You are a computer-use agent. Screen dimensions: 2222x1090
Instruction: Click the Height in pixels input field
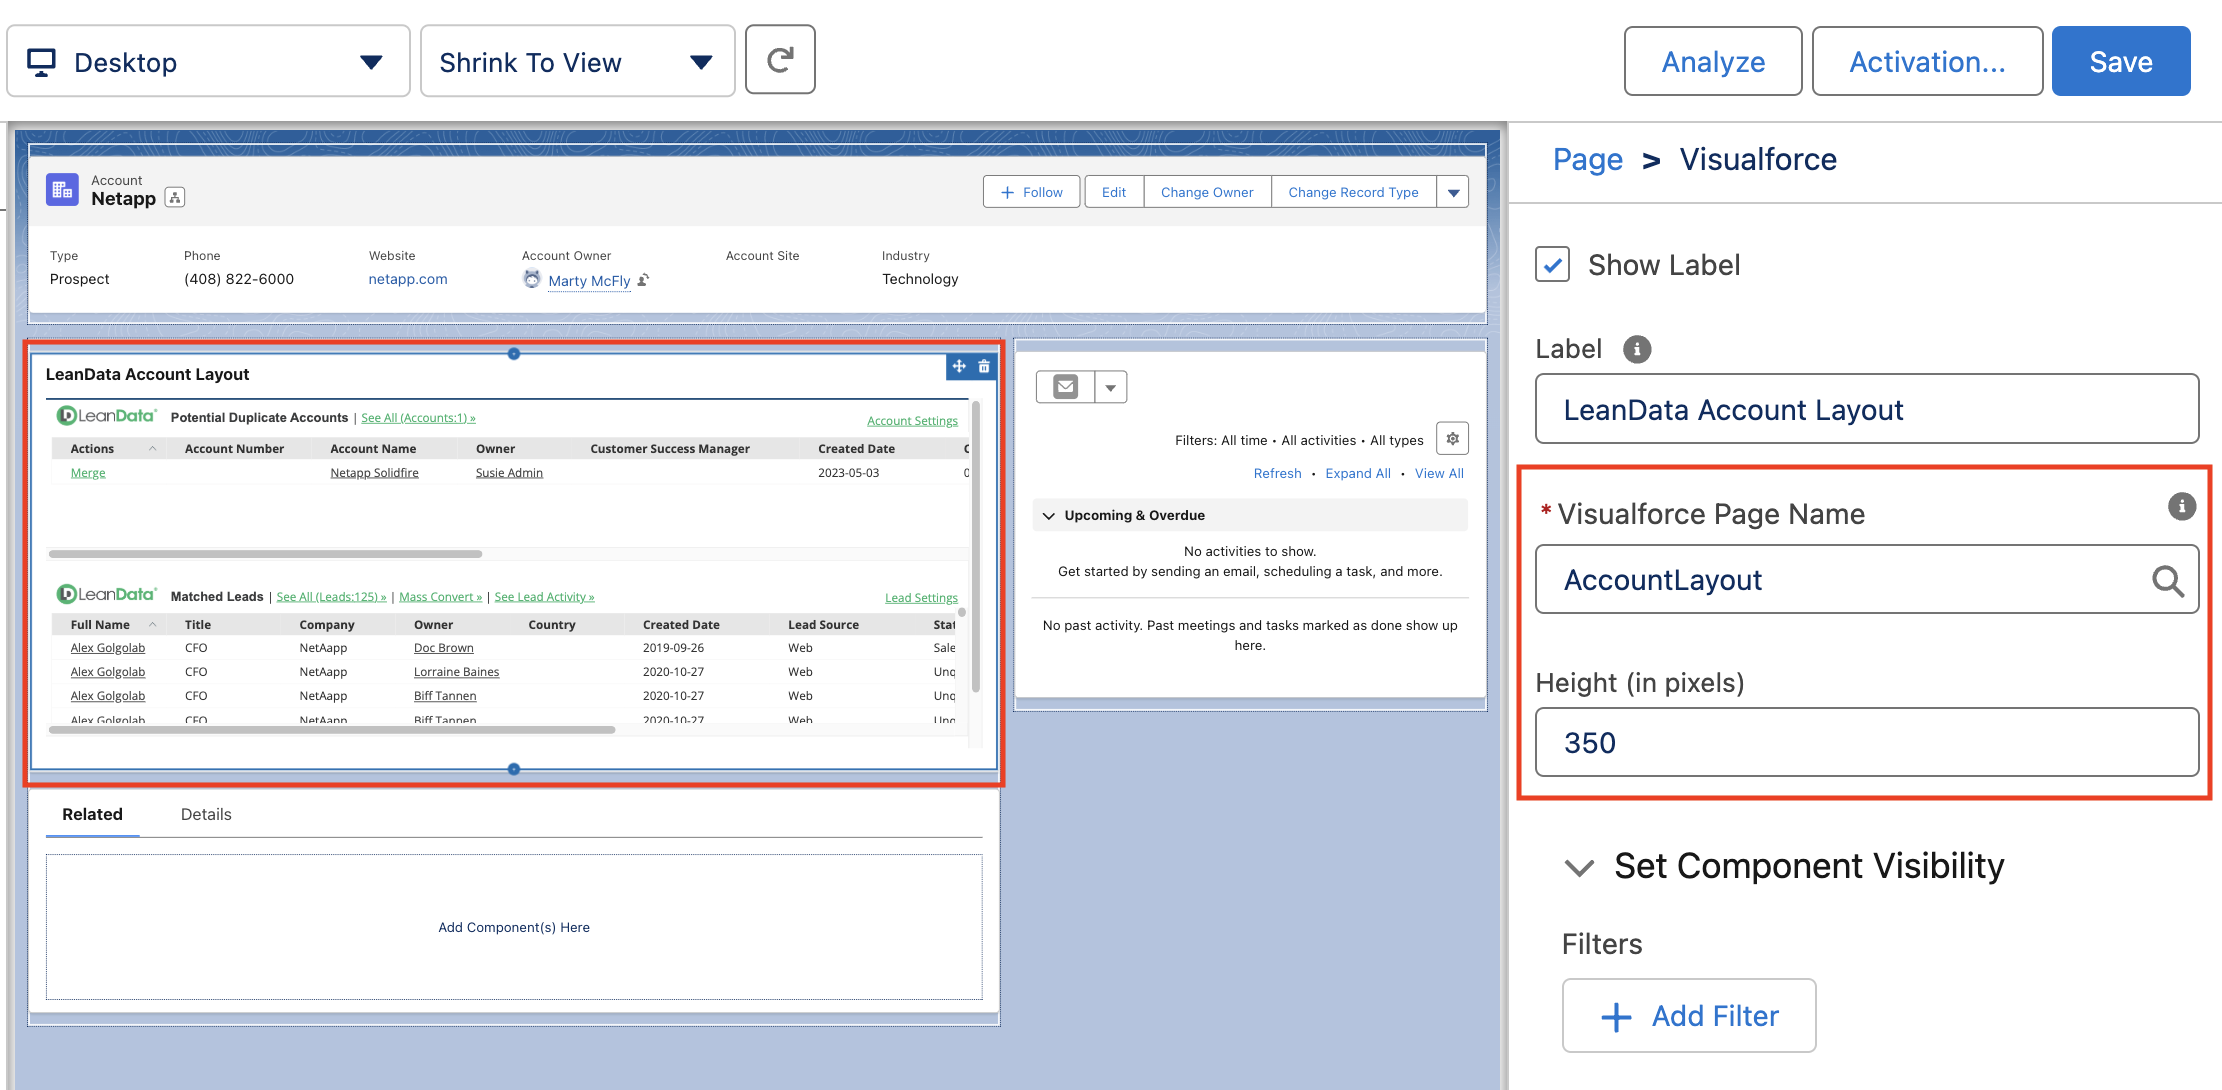pos(1866,742)
